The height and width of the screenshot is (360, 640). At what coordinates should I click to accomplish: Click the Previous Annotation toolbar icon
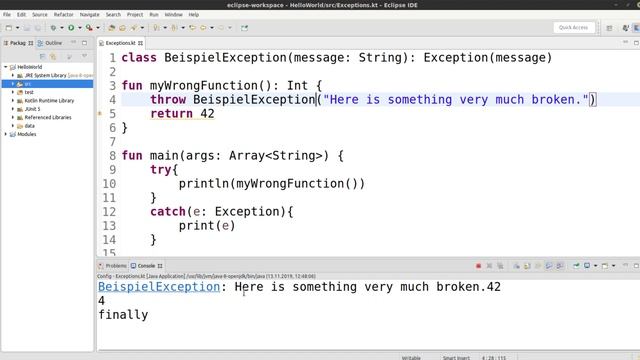tap(174, 28)
